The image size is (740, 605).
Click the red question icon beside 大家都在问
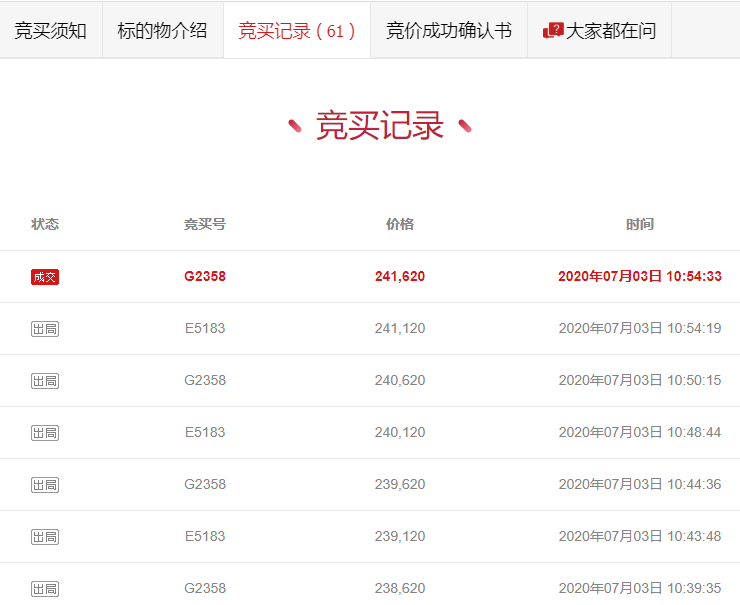click(x=553, y=30)
